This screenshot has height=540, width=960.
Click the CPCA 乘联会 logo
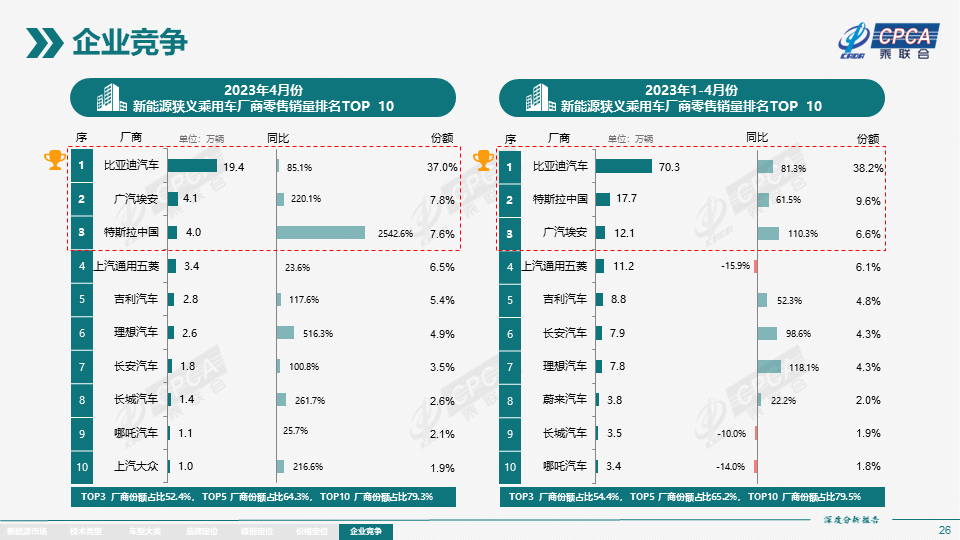click(x=887, y=41)
